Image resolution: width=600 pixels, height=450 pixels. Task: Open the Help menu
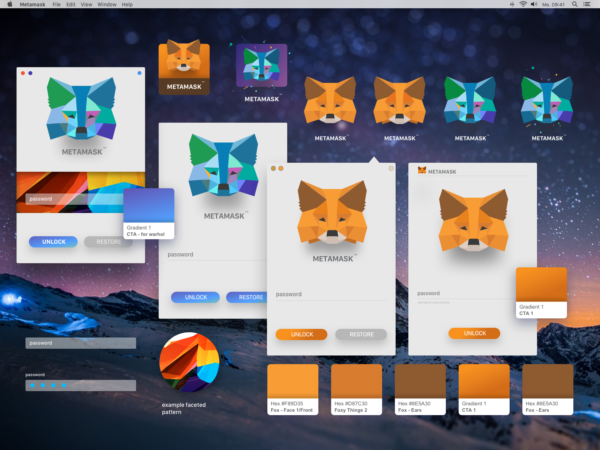coord(127,5)
